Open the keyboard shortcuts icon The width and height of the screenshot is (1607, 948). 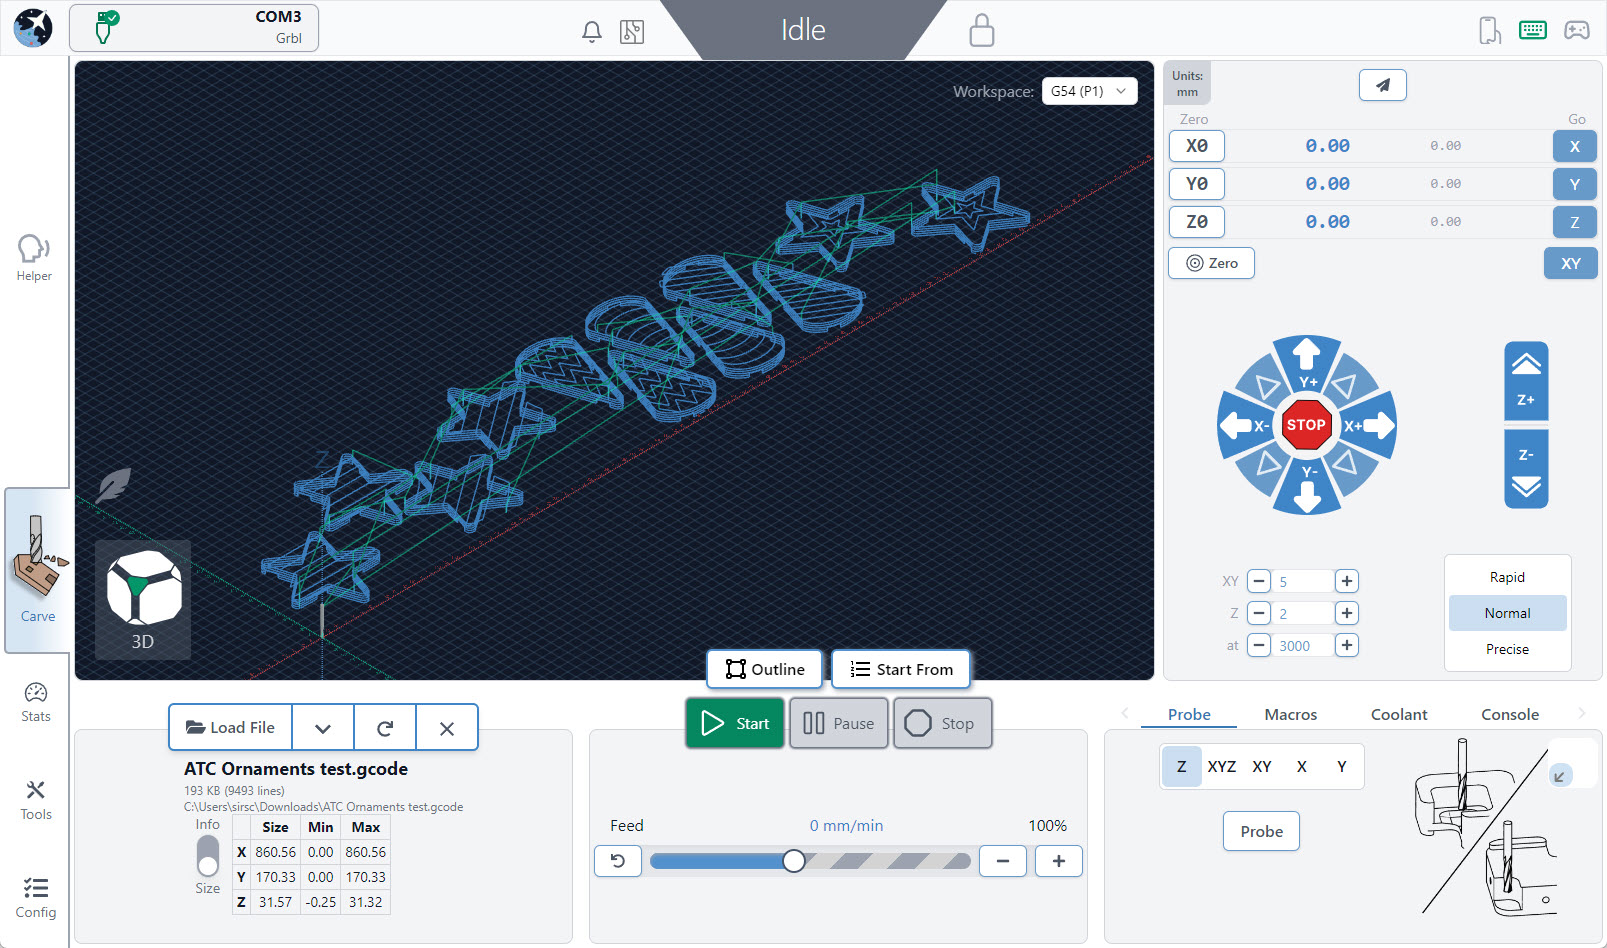click(1532, 30)
